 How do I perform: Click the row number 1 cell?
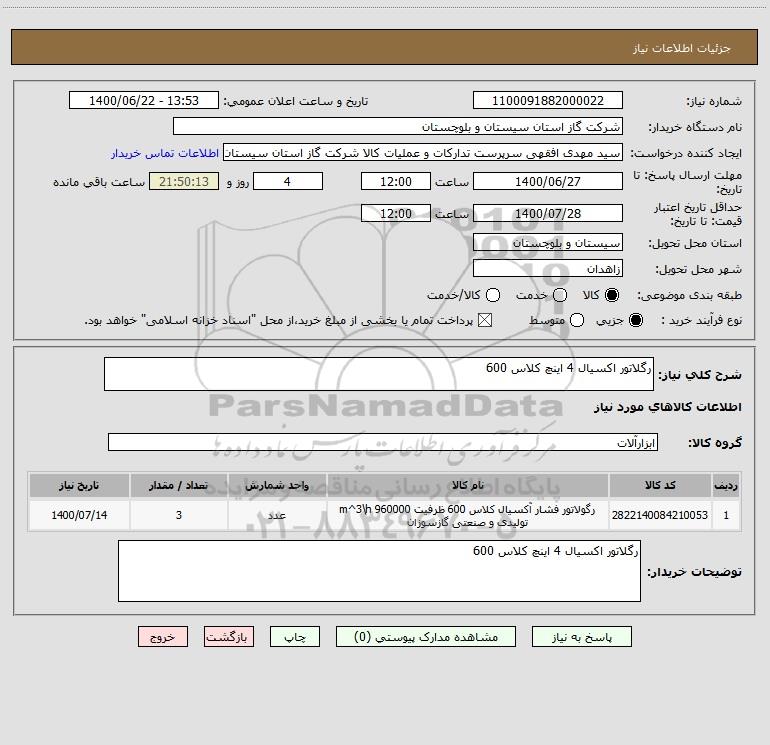pos(726,515)
